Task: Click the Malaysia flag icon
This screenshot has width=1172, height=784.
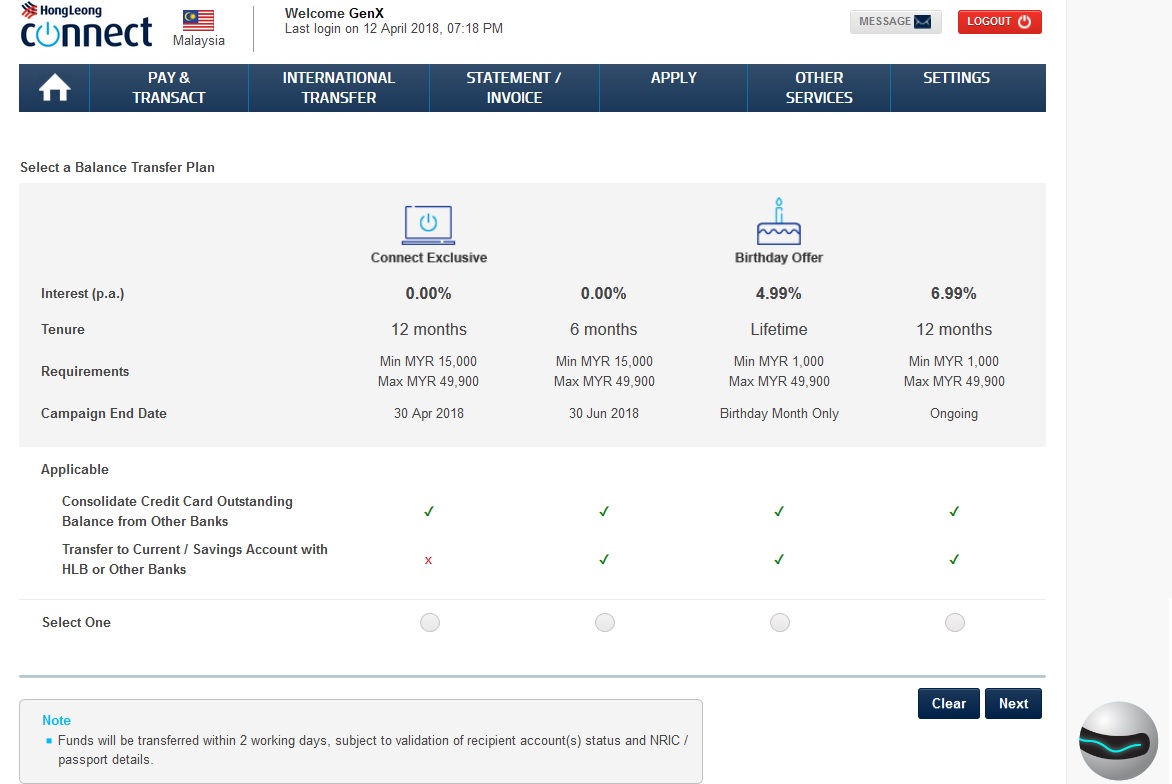Action: [198, 21]
